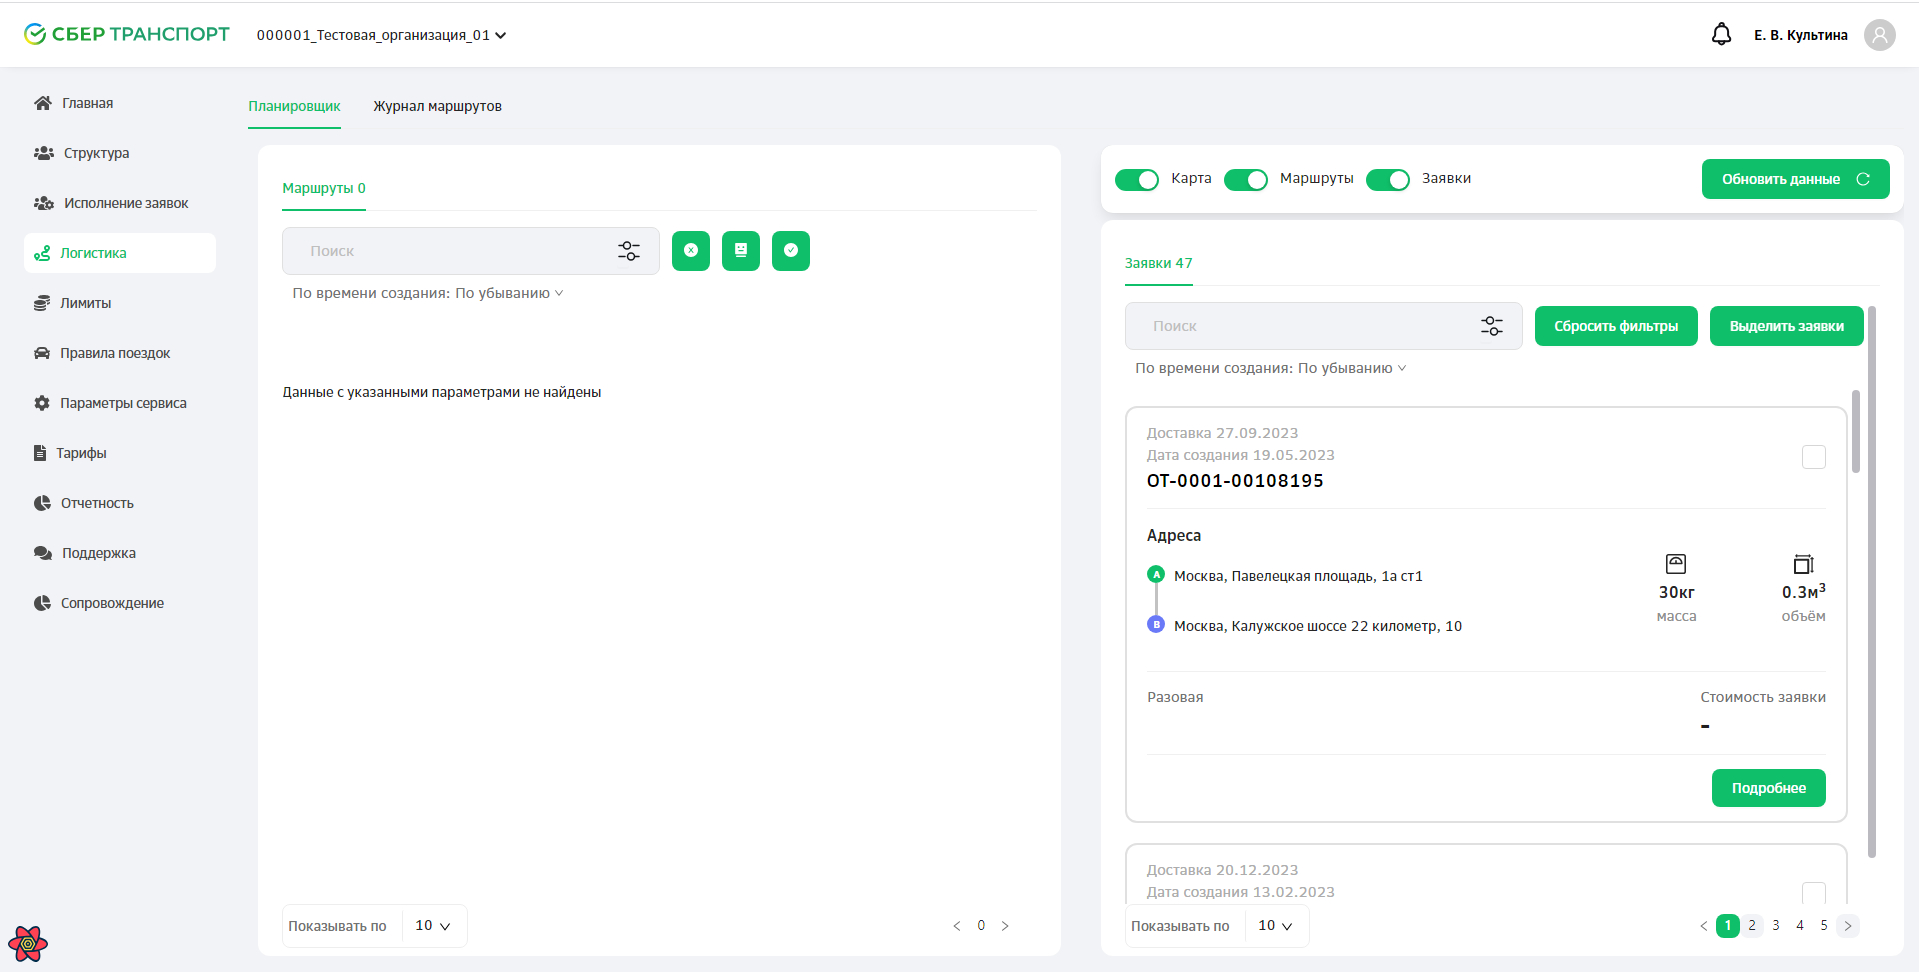Image resolution: width=1919 pixels, height=972 pixels.
Task: Select the Заявки 47 tab
Action: 1159,263
